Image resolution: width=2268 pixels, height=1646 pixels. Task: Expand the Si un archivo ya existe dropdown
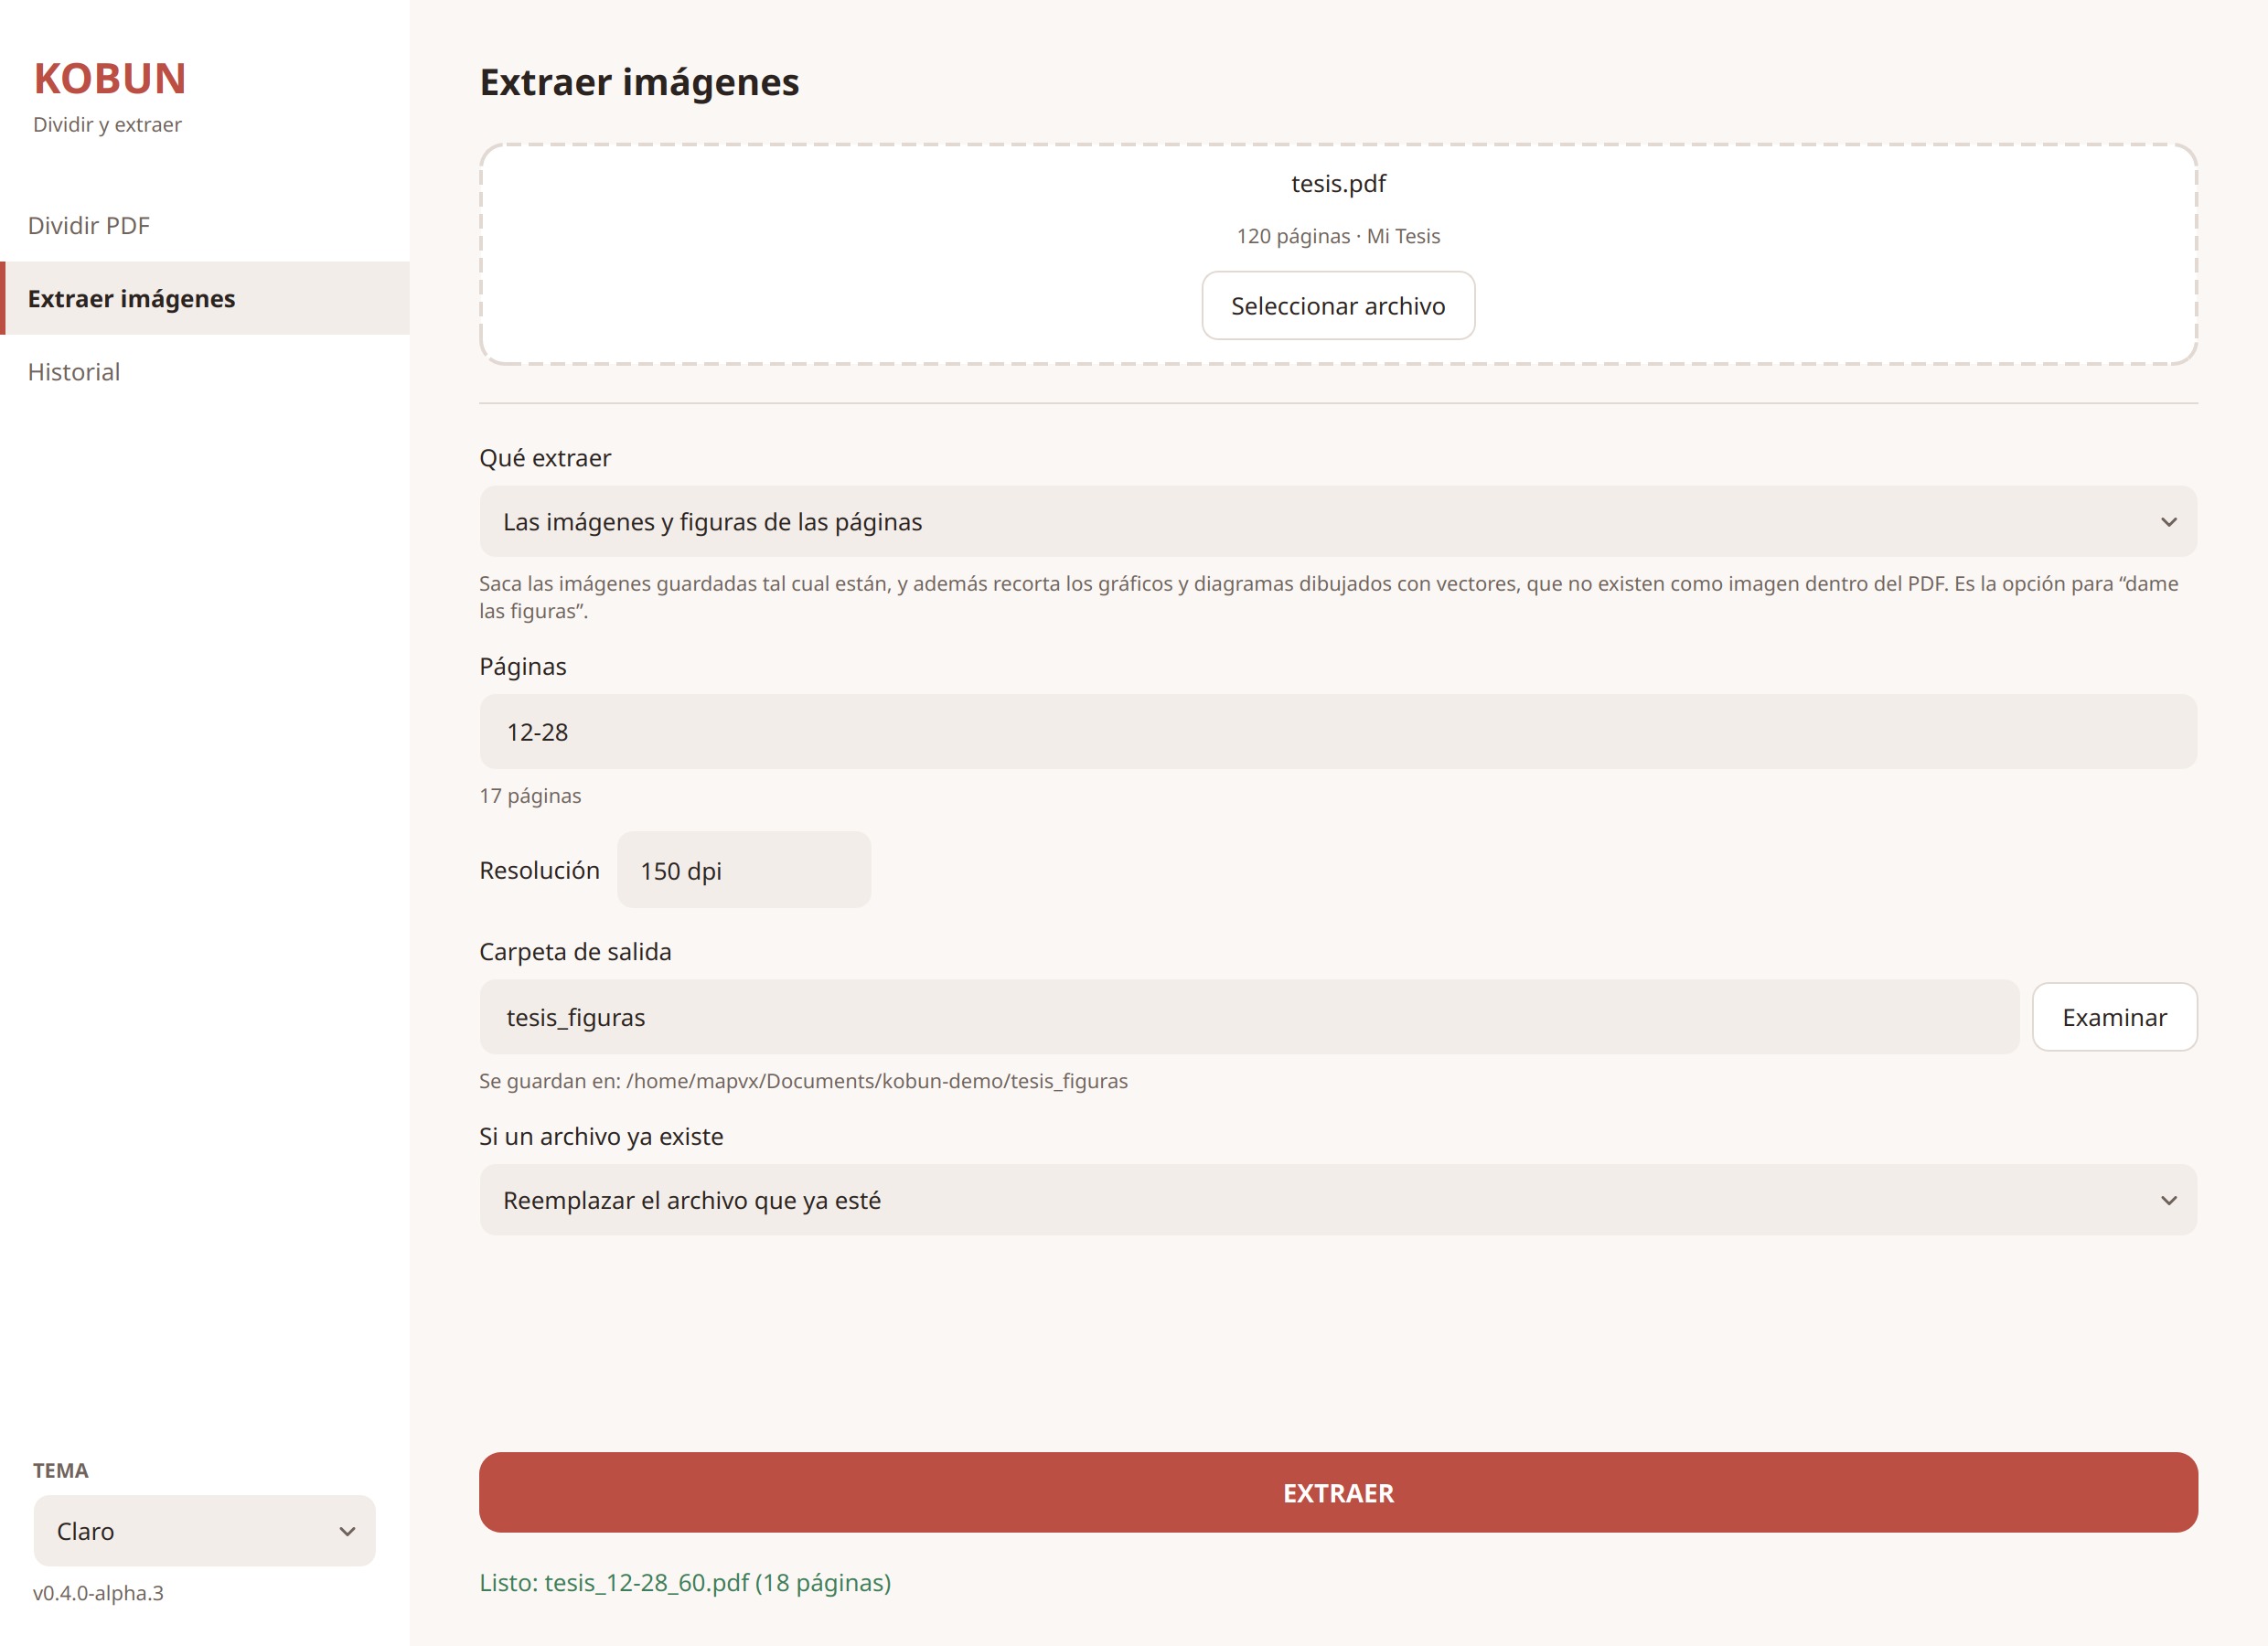pyautogui.click(x=1338, y=1199)
